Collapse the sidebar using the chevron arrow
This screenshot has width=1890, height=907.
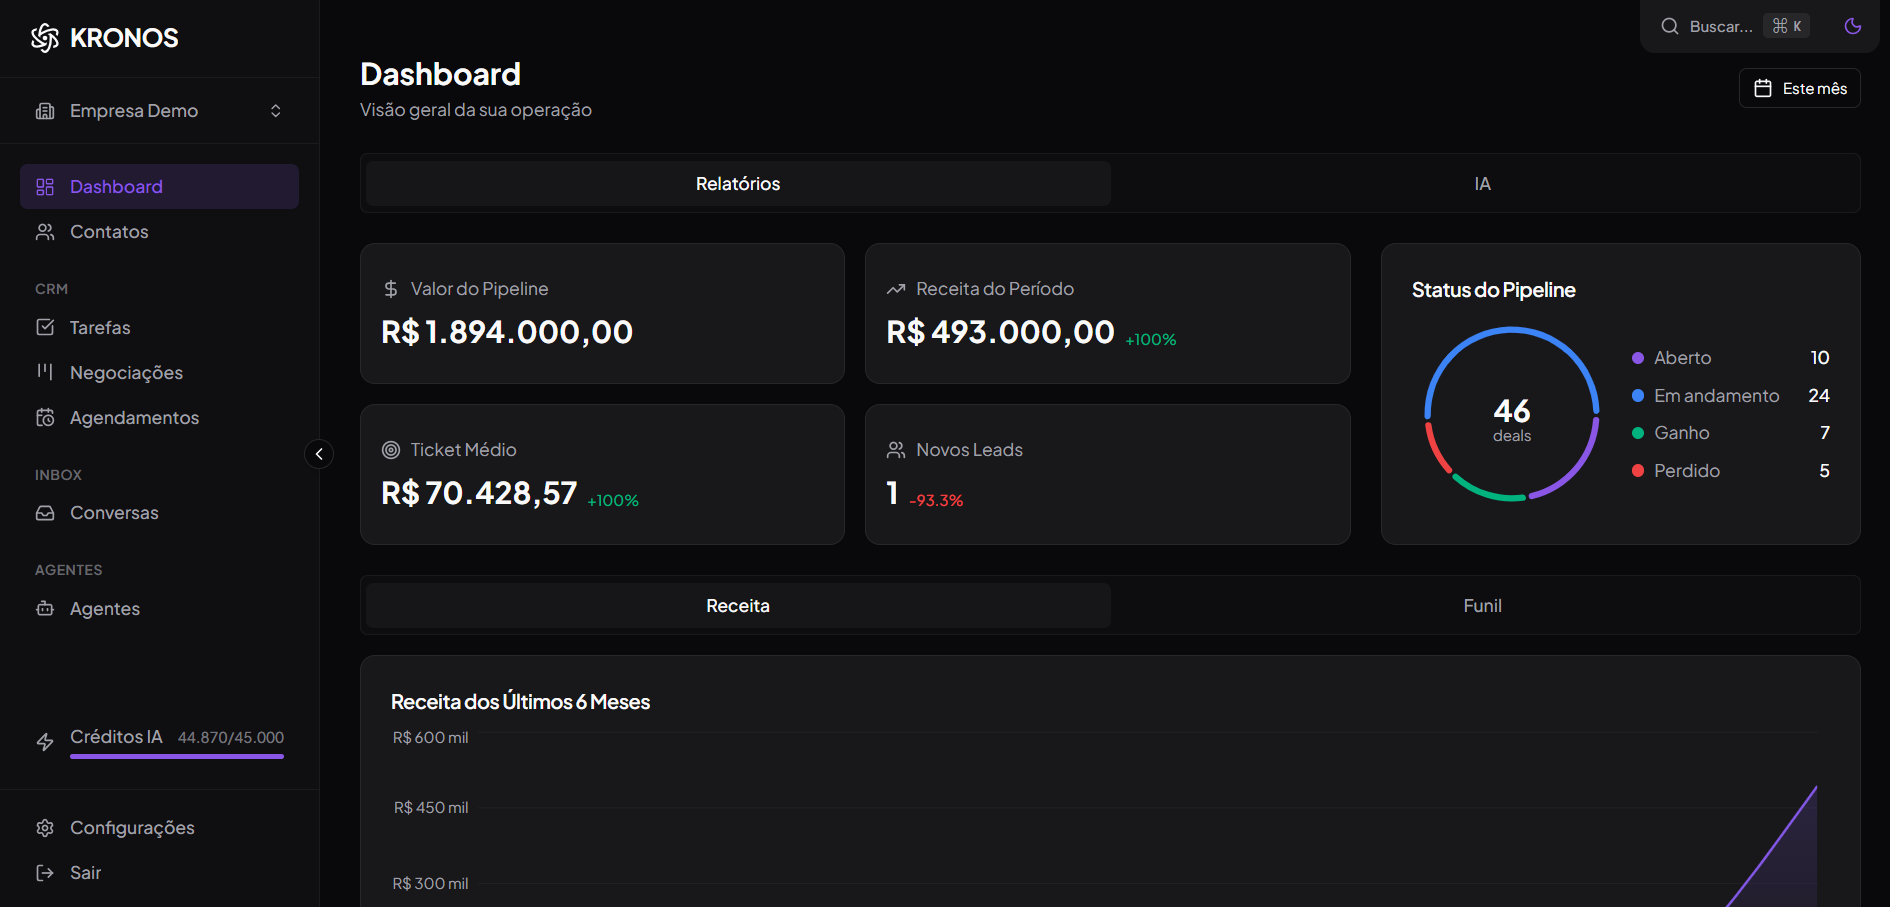point(319,454)
